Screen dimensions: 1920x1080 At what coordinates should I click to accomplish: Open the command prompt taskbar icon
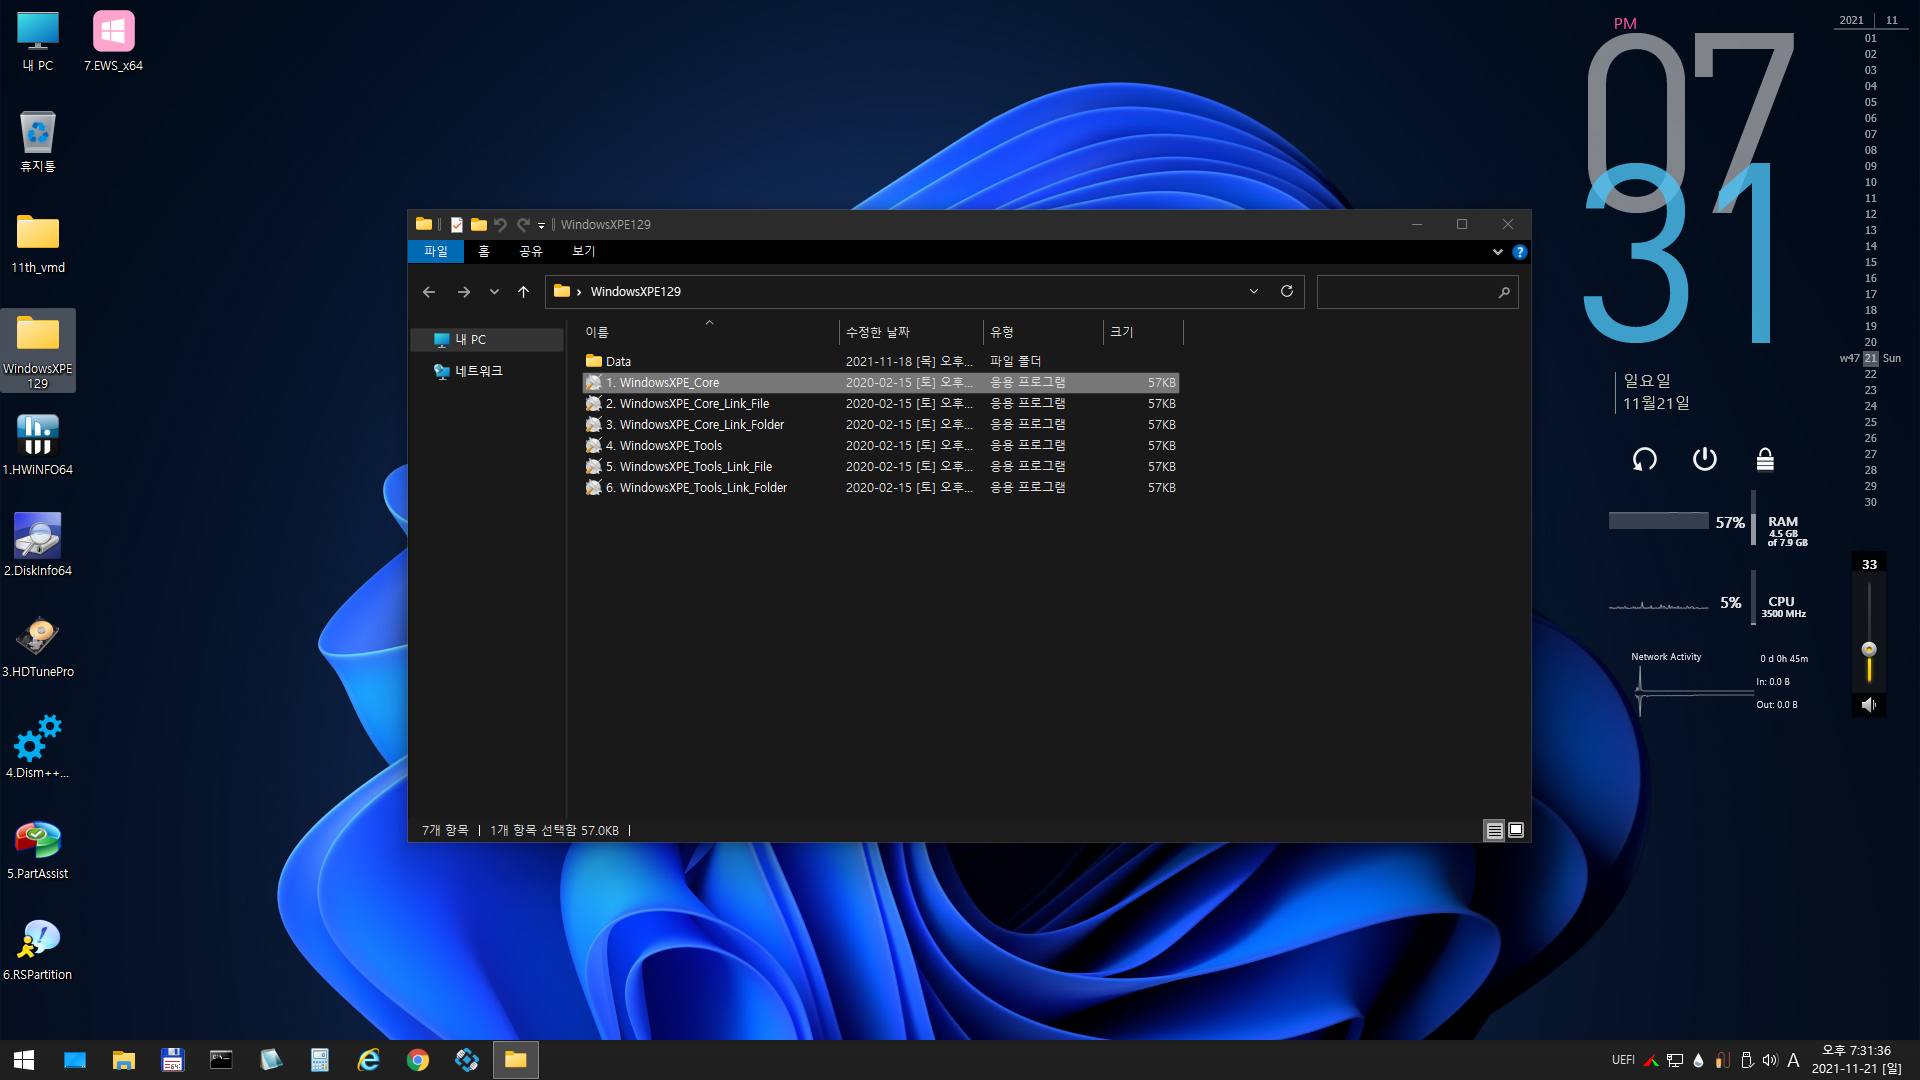tap(221, 1060)
